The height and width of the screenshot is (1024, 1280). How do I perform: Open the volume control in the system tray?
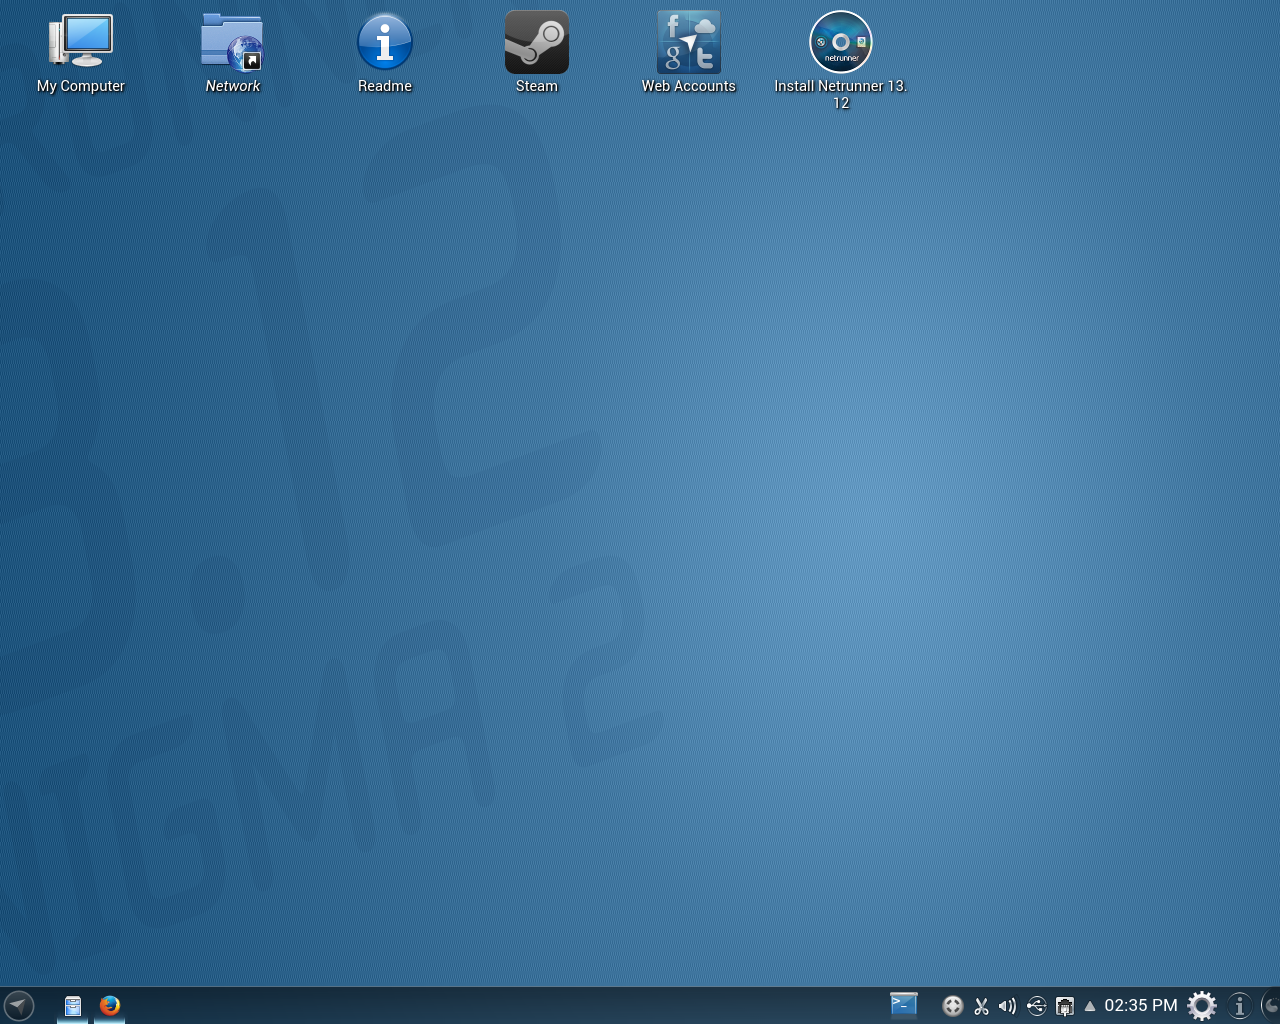(x=1008, y=1006)
